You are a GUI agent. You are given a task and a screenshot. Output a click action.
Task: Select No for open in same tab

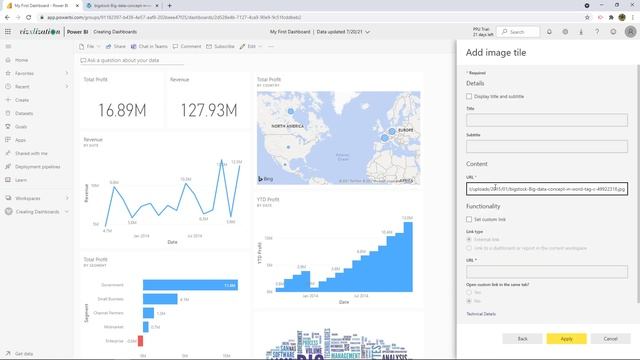[x=469, y=301]
